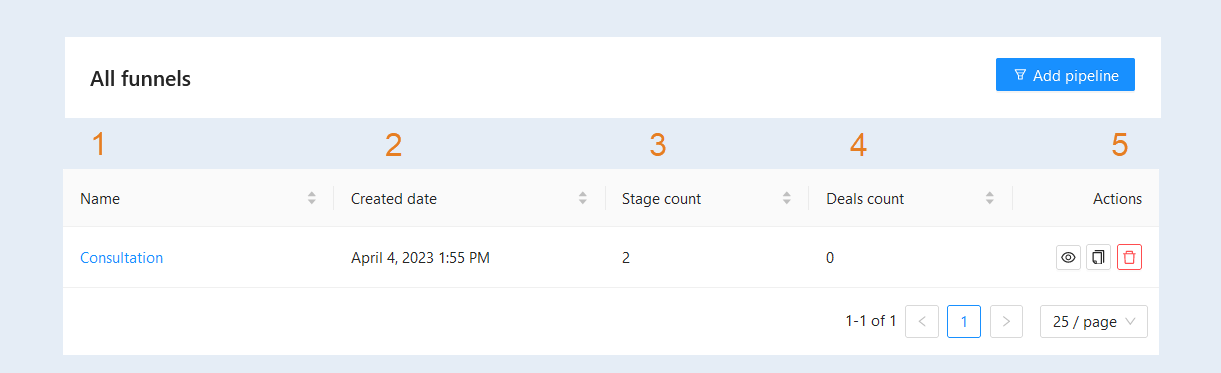Duplicate the Consultation funnel with copy icon

(x=1098, y=257)
